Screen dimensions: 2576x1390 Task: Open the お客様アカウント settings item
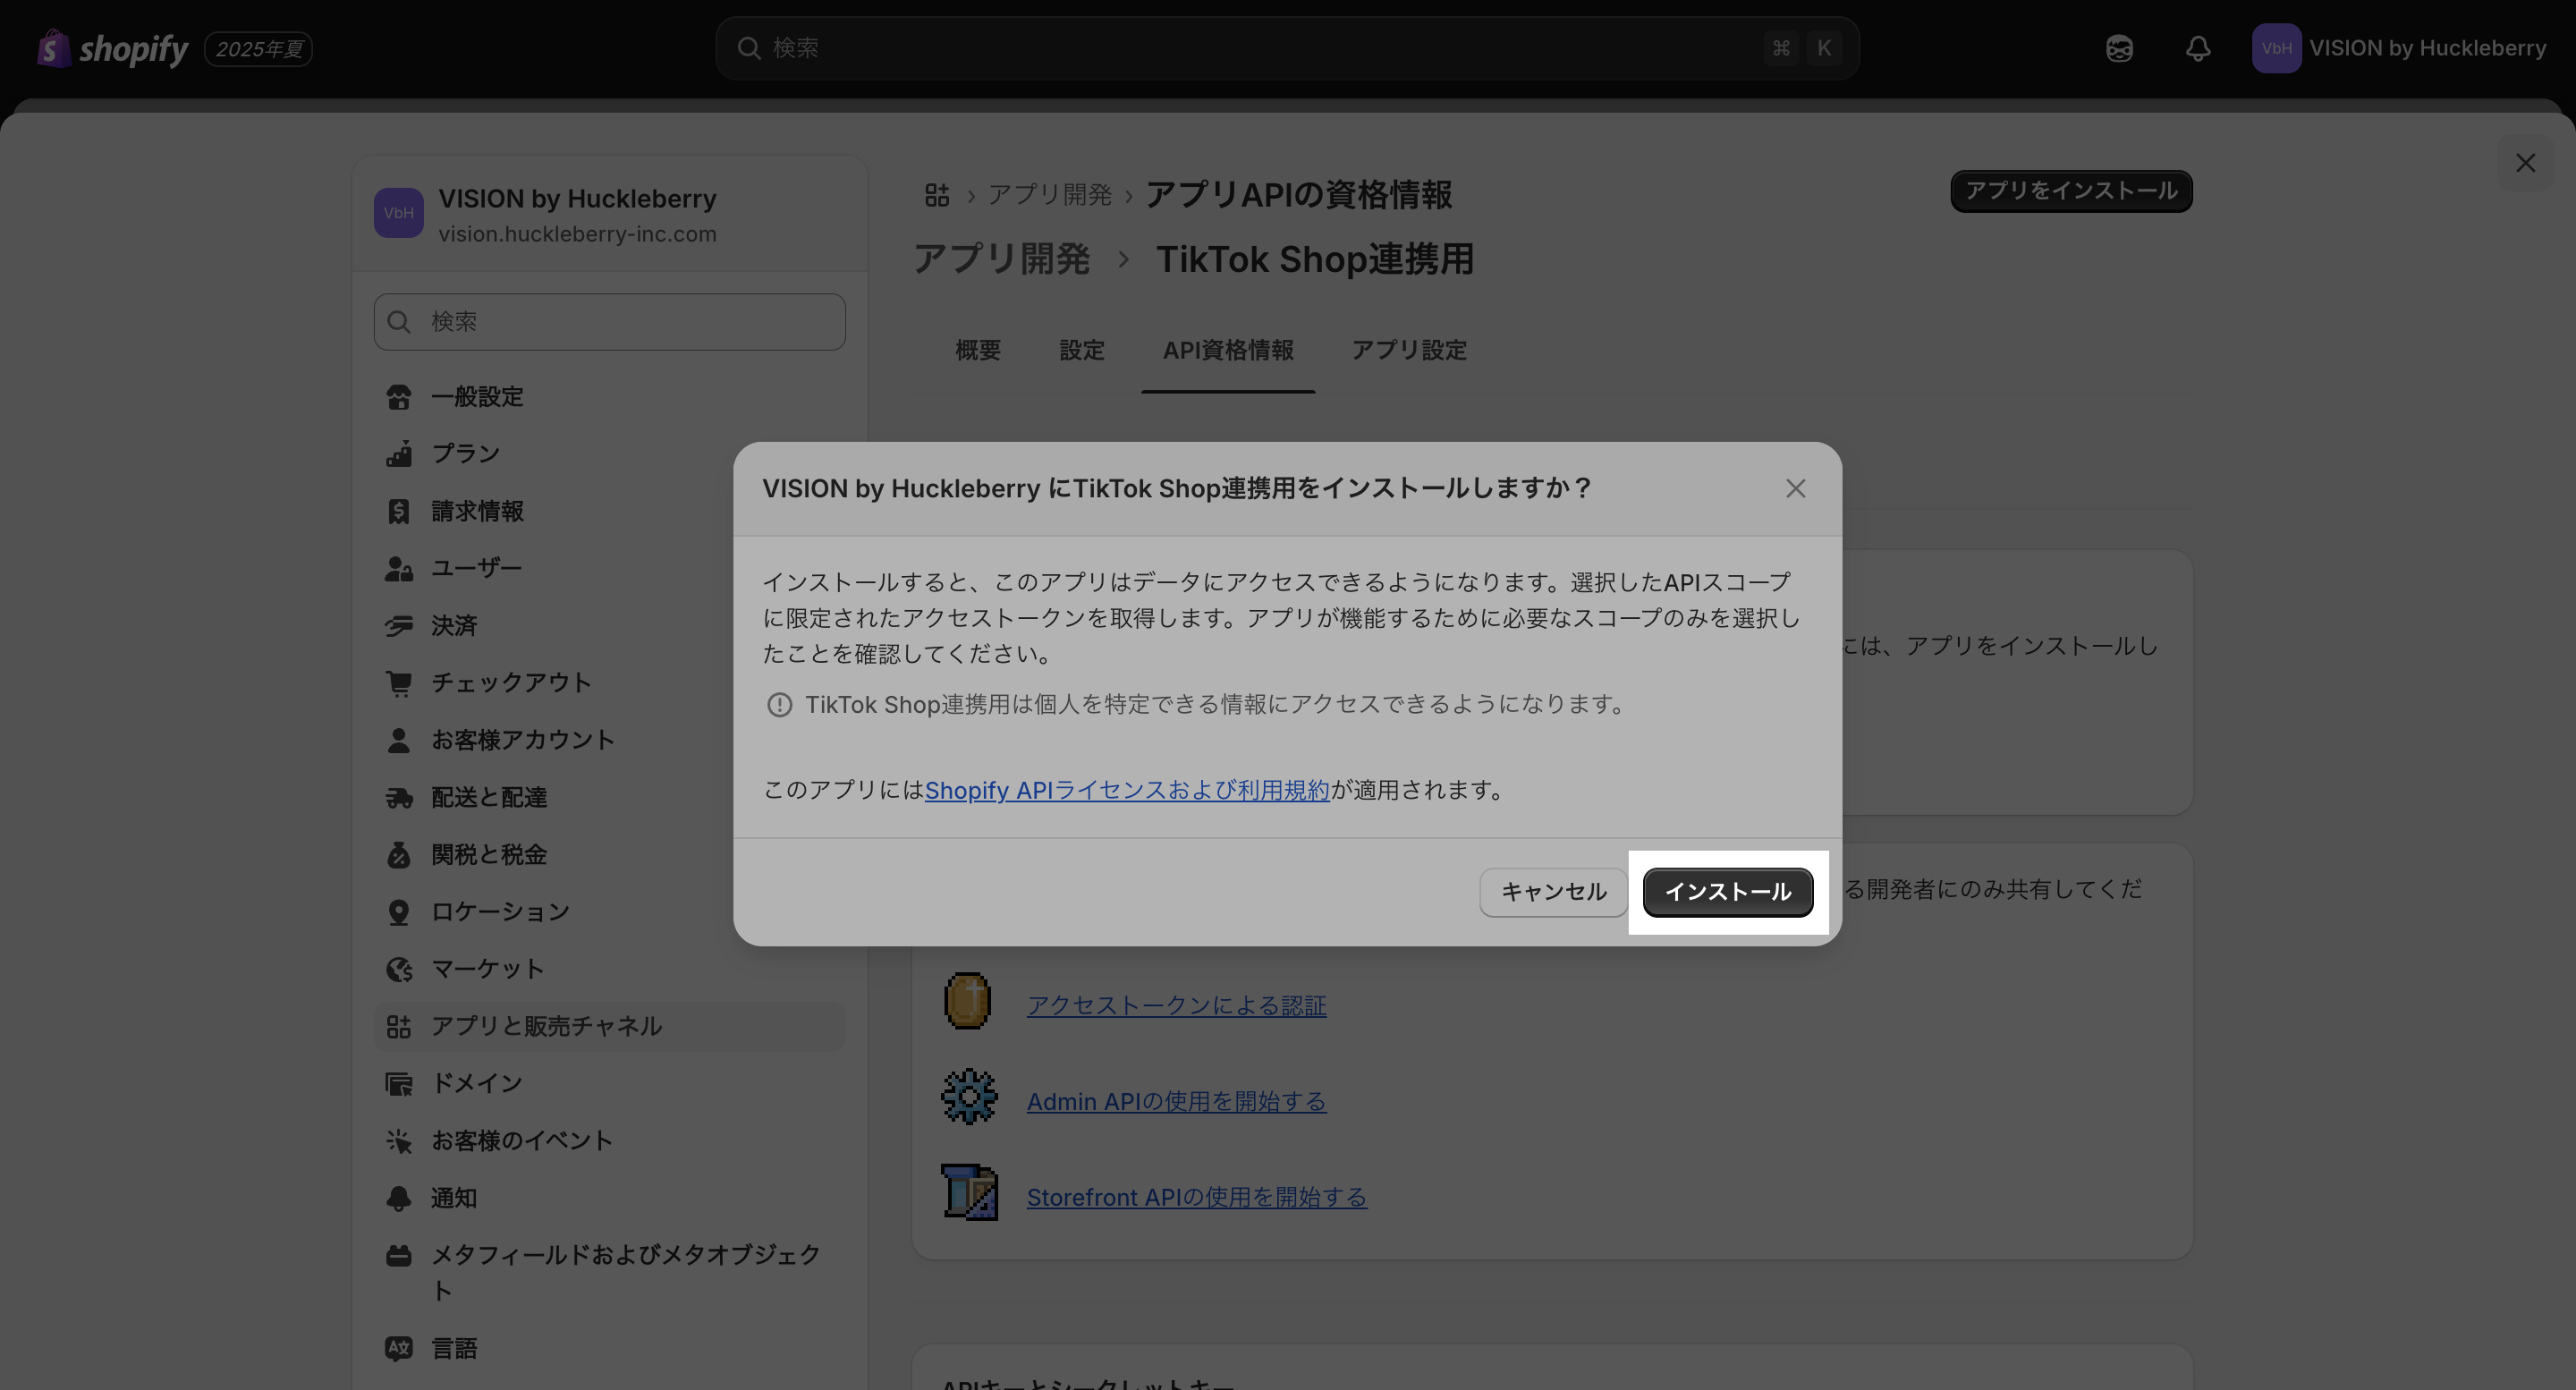[609, 739]
